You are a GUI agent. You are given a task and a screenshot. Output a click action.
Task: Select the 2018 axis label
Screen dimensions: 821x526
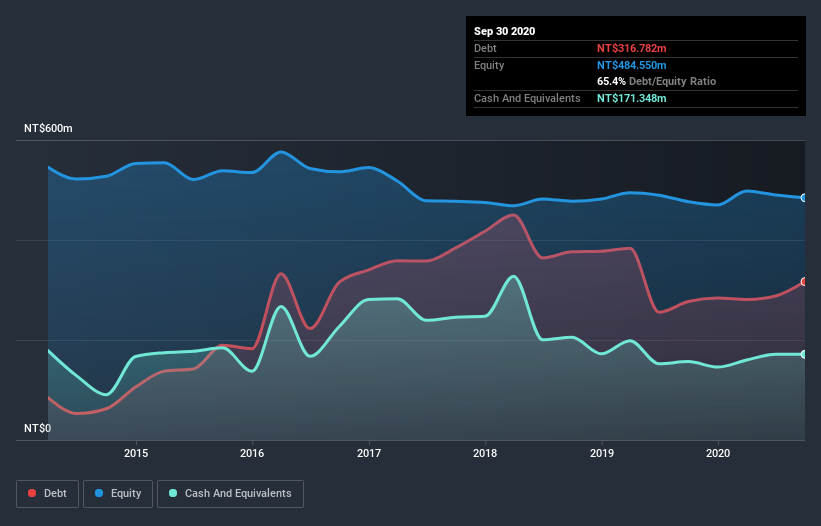tap(485, 453)
